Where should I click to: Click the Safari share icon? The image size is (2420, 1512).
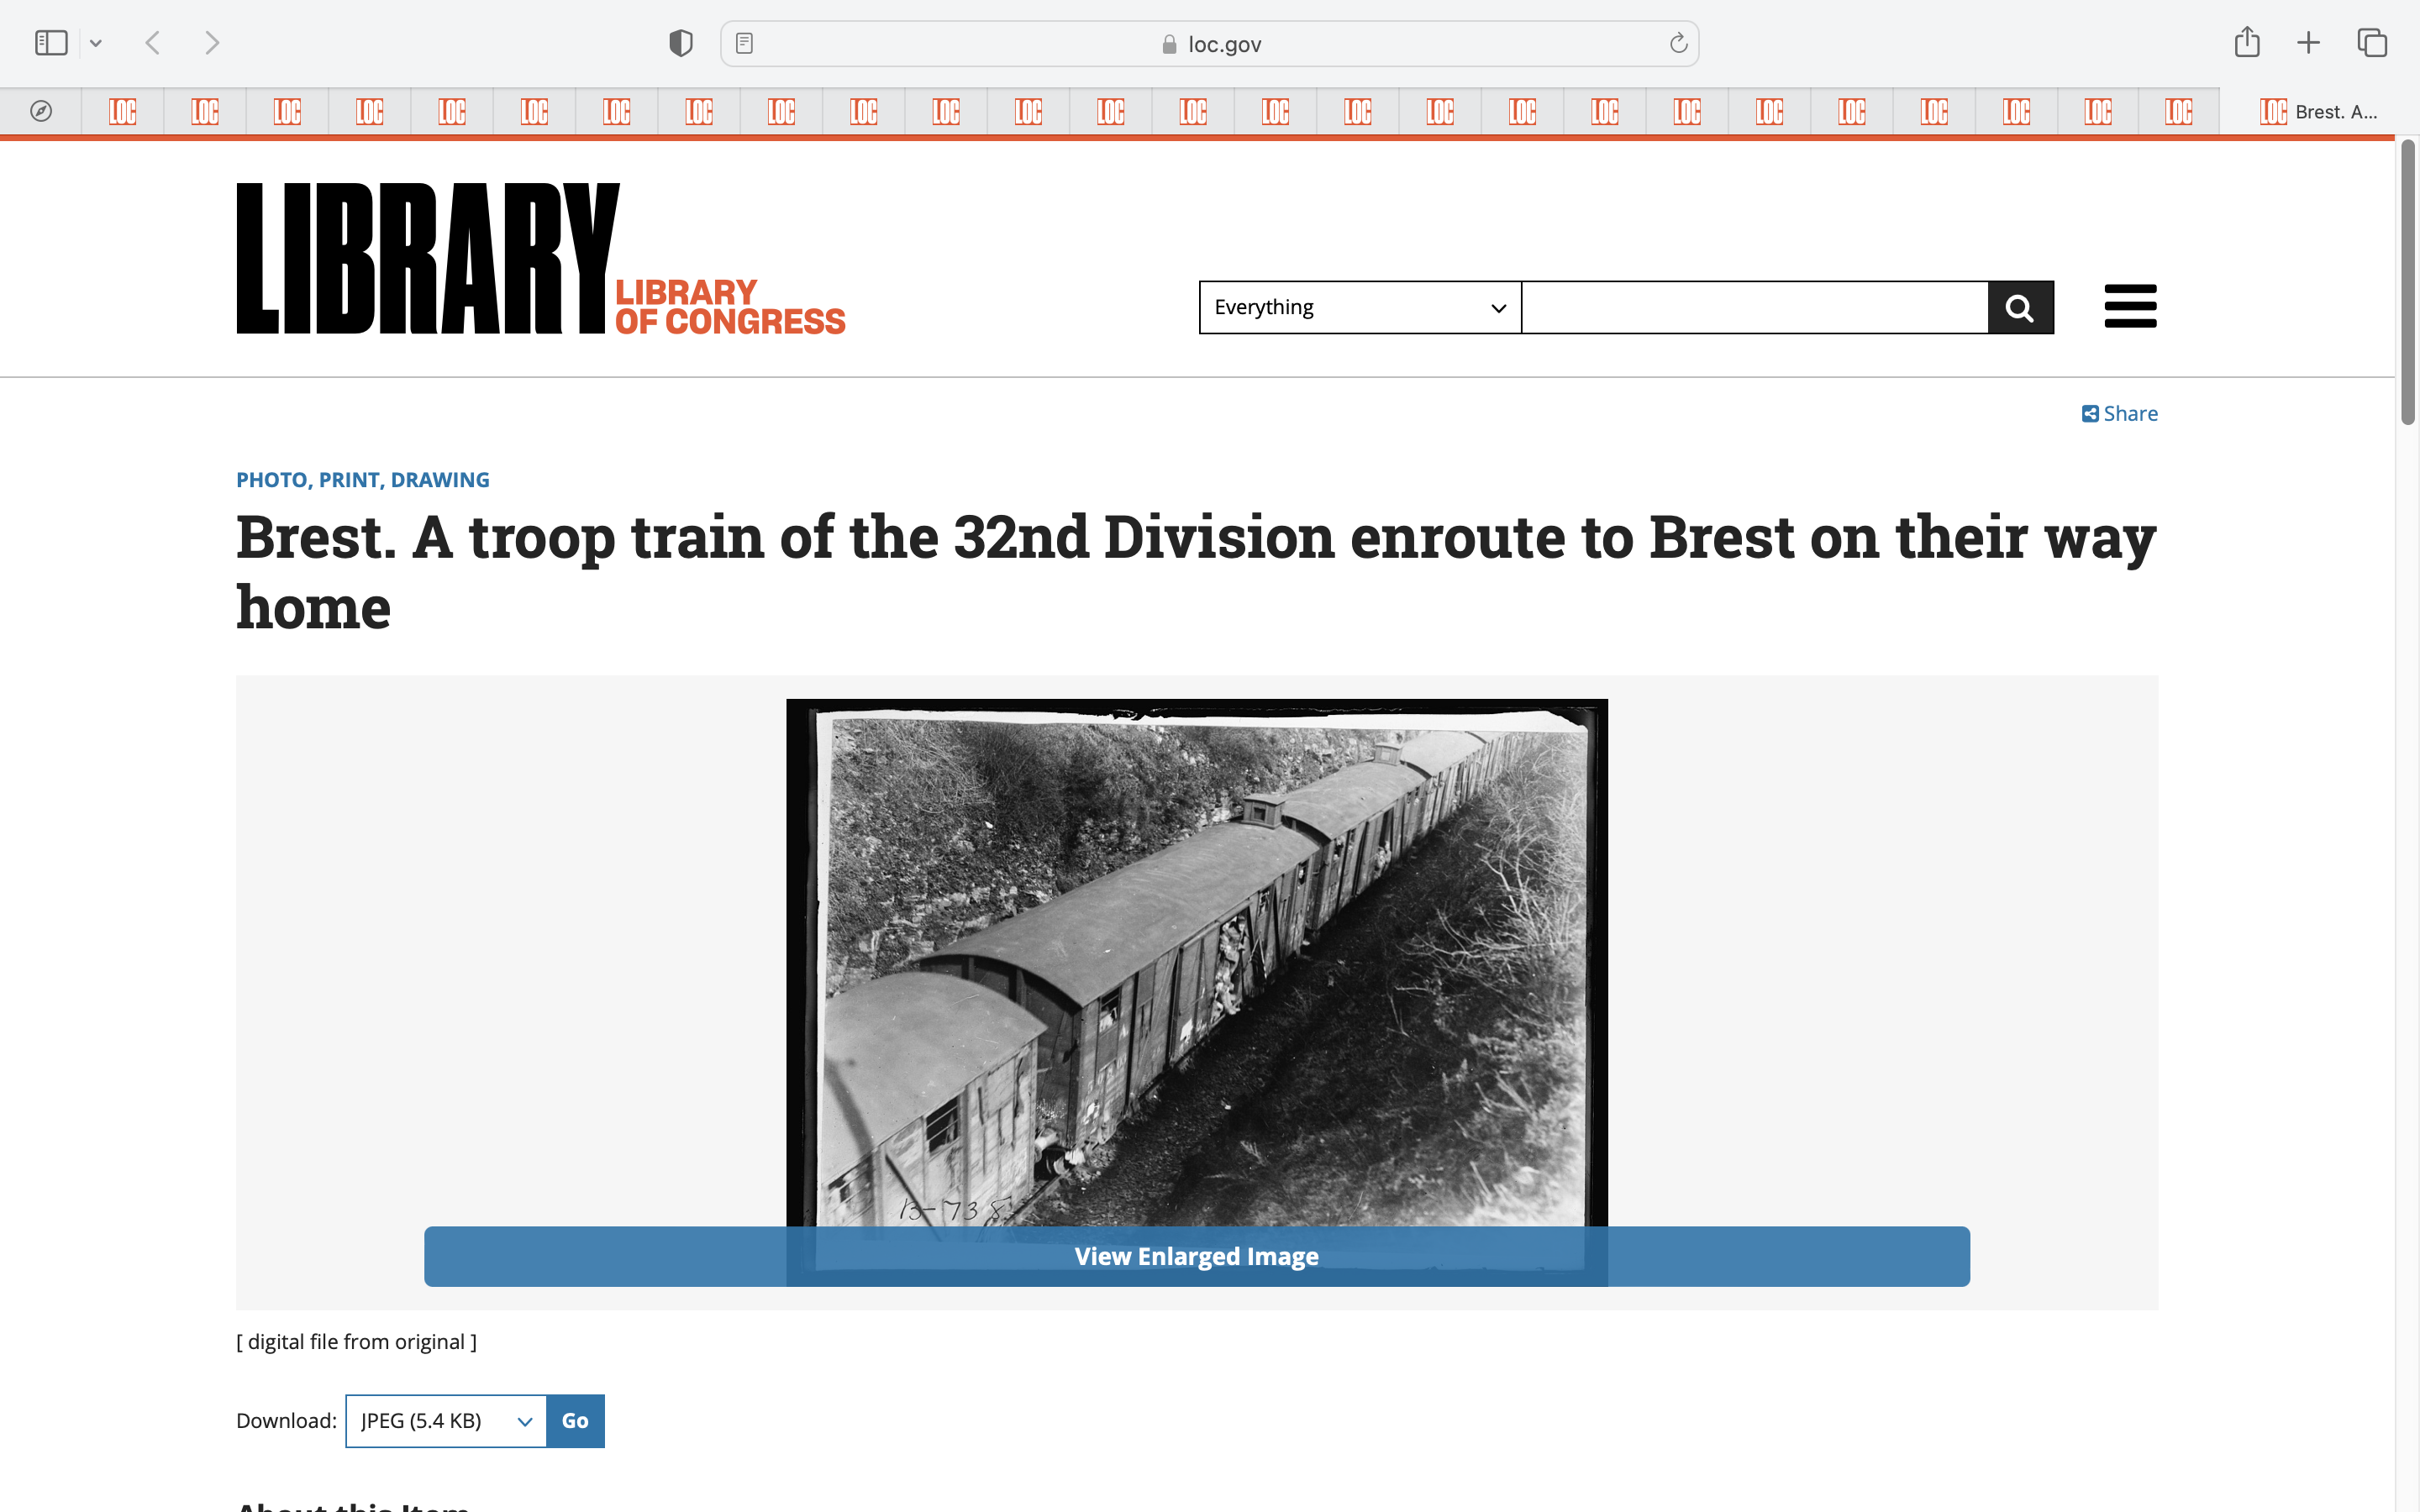point(2247,42)
